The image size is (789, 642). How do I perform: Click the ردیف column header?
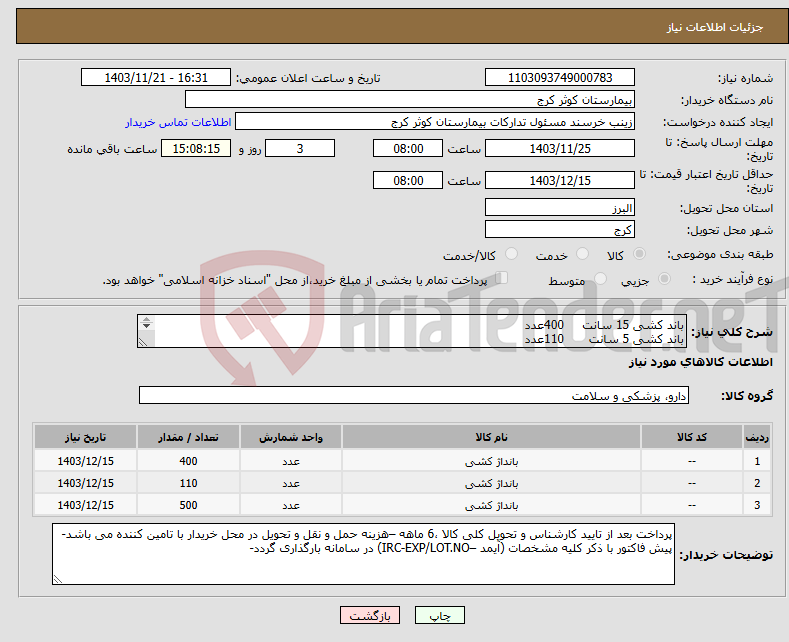(x=757, y=437)
